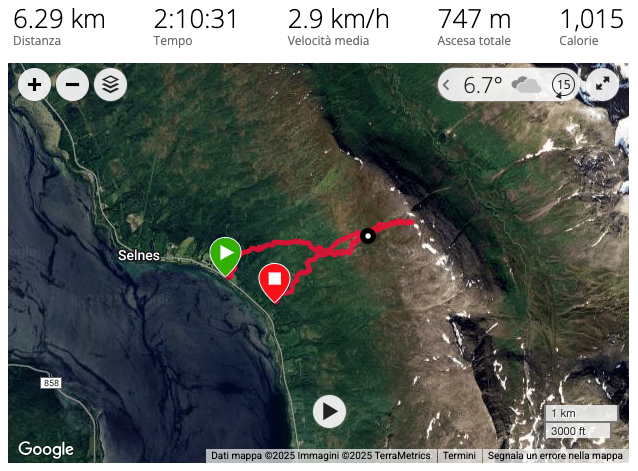Click the 6.29 km Distanza stat
This screenshot has height=471, width=638.
tap(59, 27)
